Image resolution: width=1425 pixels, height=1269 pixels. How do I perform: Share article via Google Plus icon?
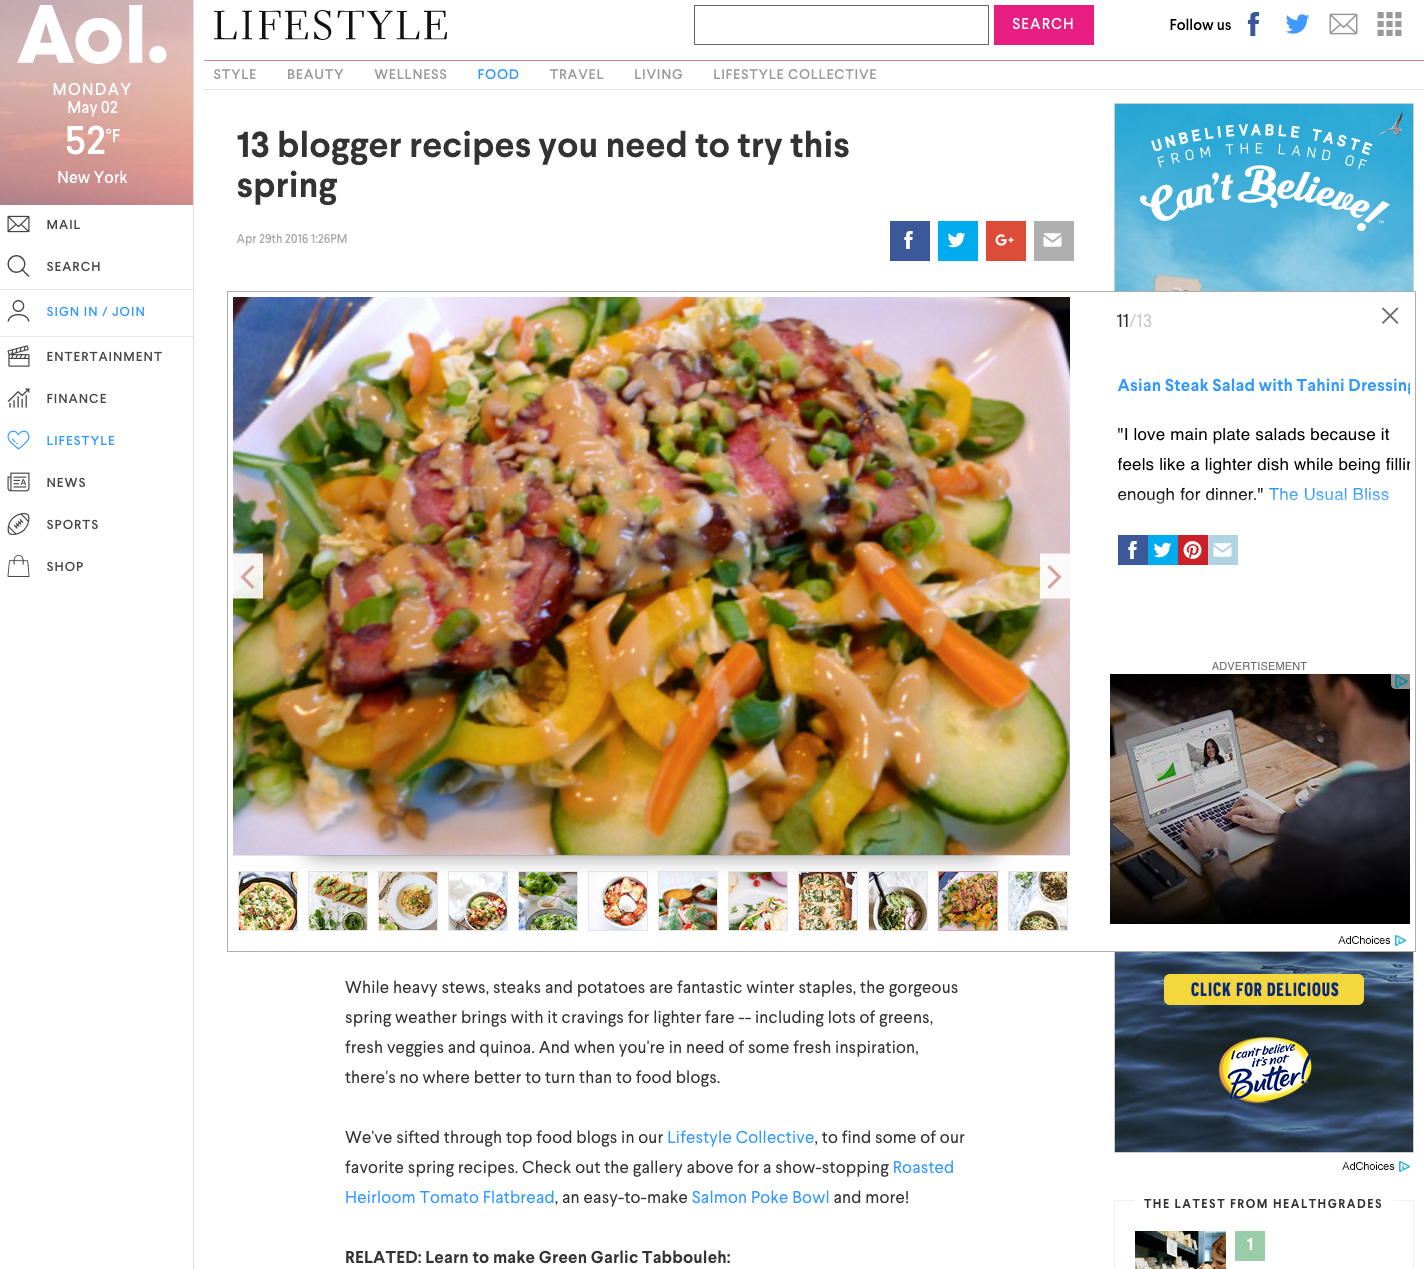click(1005, 241)
